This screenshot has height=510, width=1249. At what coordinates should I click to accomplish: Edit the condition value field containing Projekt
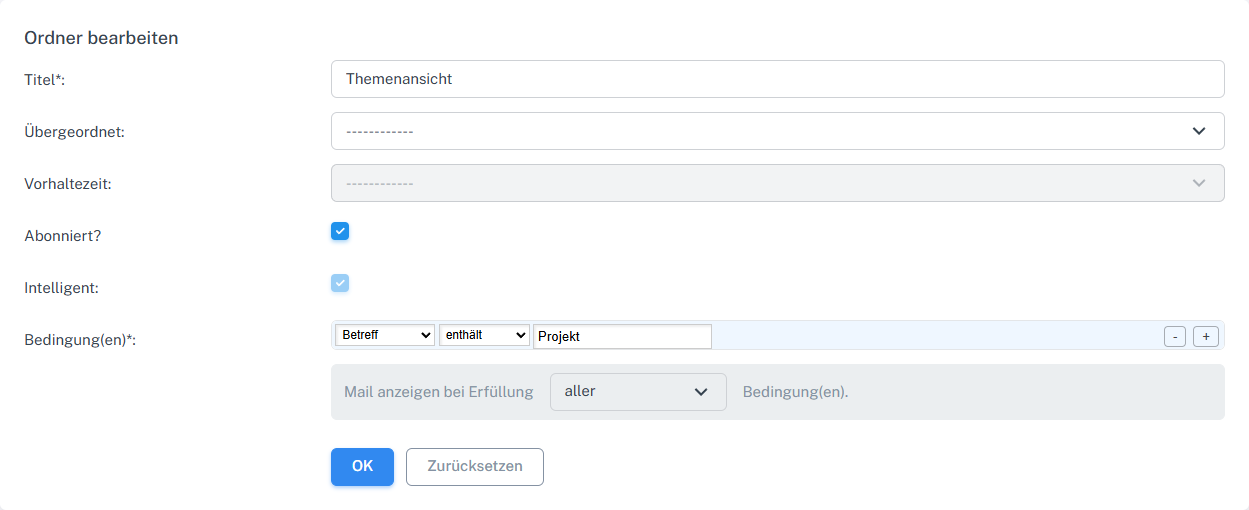[x=622, y=337]
